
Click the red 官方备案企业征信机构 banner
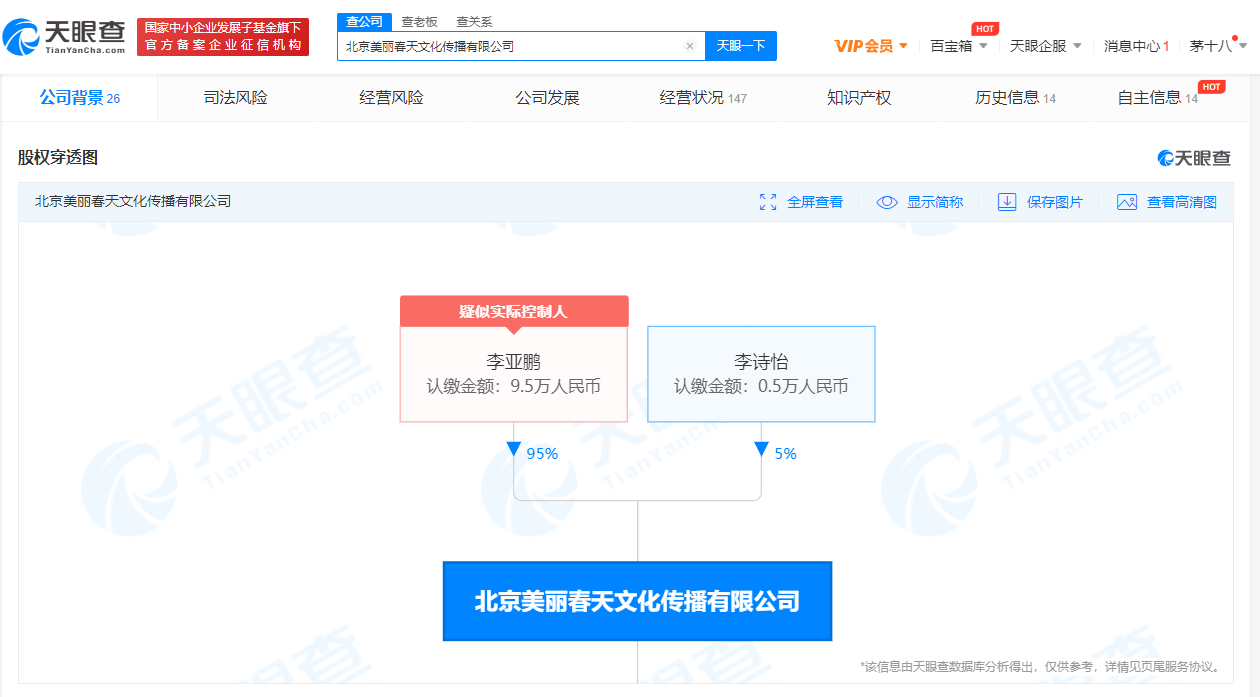(x=223, y=37)
